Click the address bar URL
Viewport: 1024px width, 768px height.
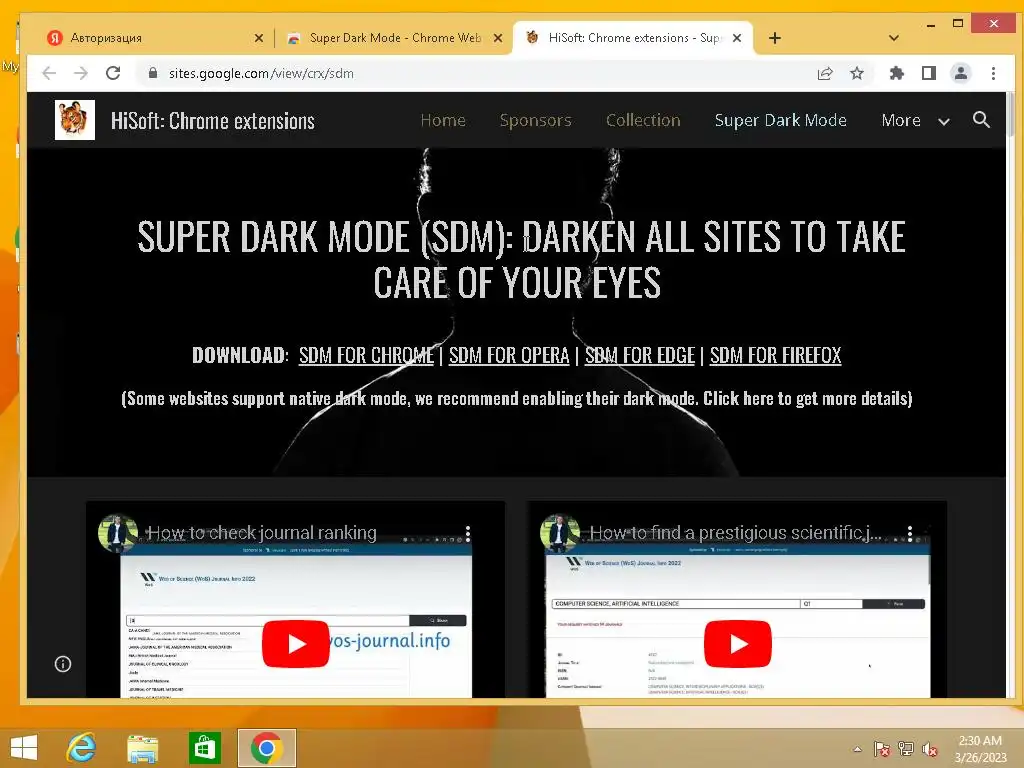261,73
